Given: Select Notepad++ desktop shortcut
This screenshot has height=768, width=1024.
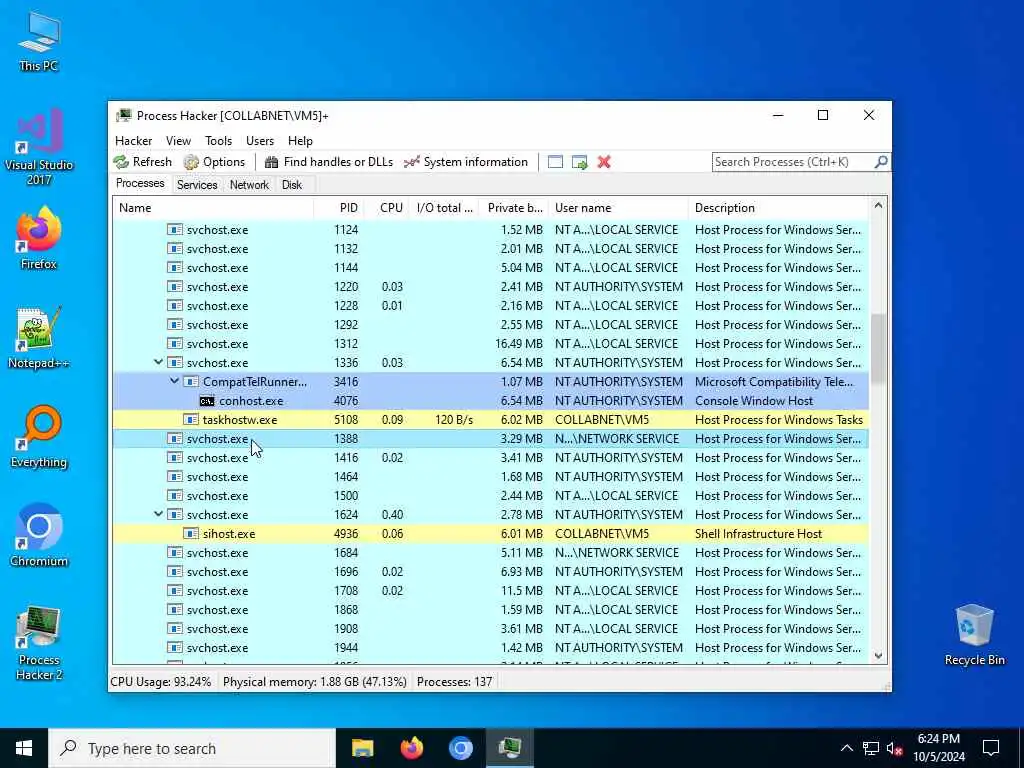Looking at the screenshot, I should pyautogui.click(x=39, y=338).
